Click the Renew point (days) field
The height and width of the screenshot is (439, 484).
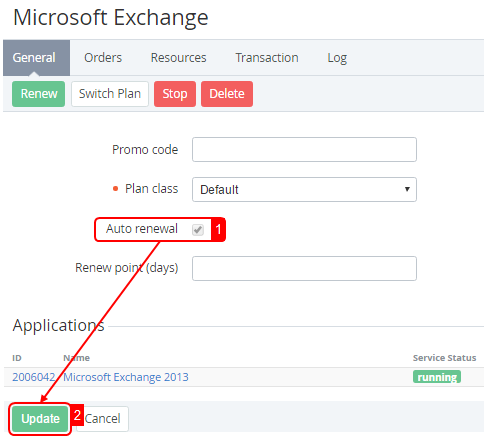[x=304, y=268]
